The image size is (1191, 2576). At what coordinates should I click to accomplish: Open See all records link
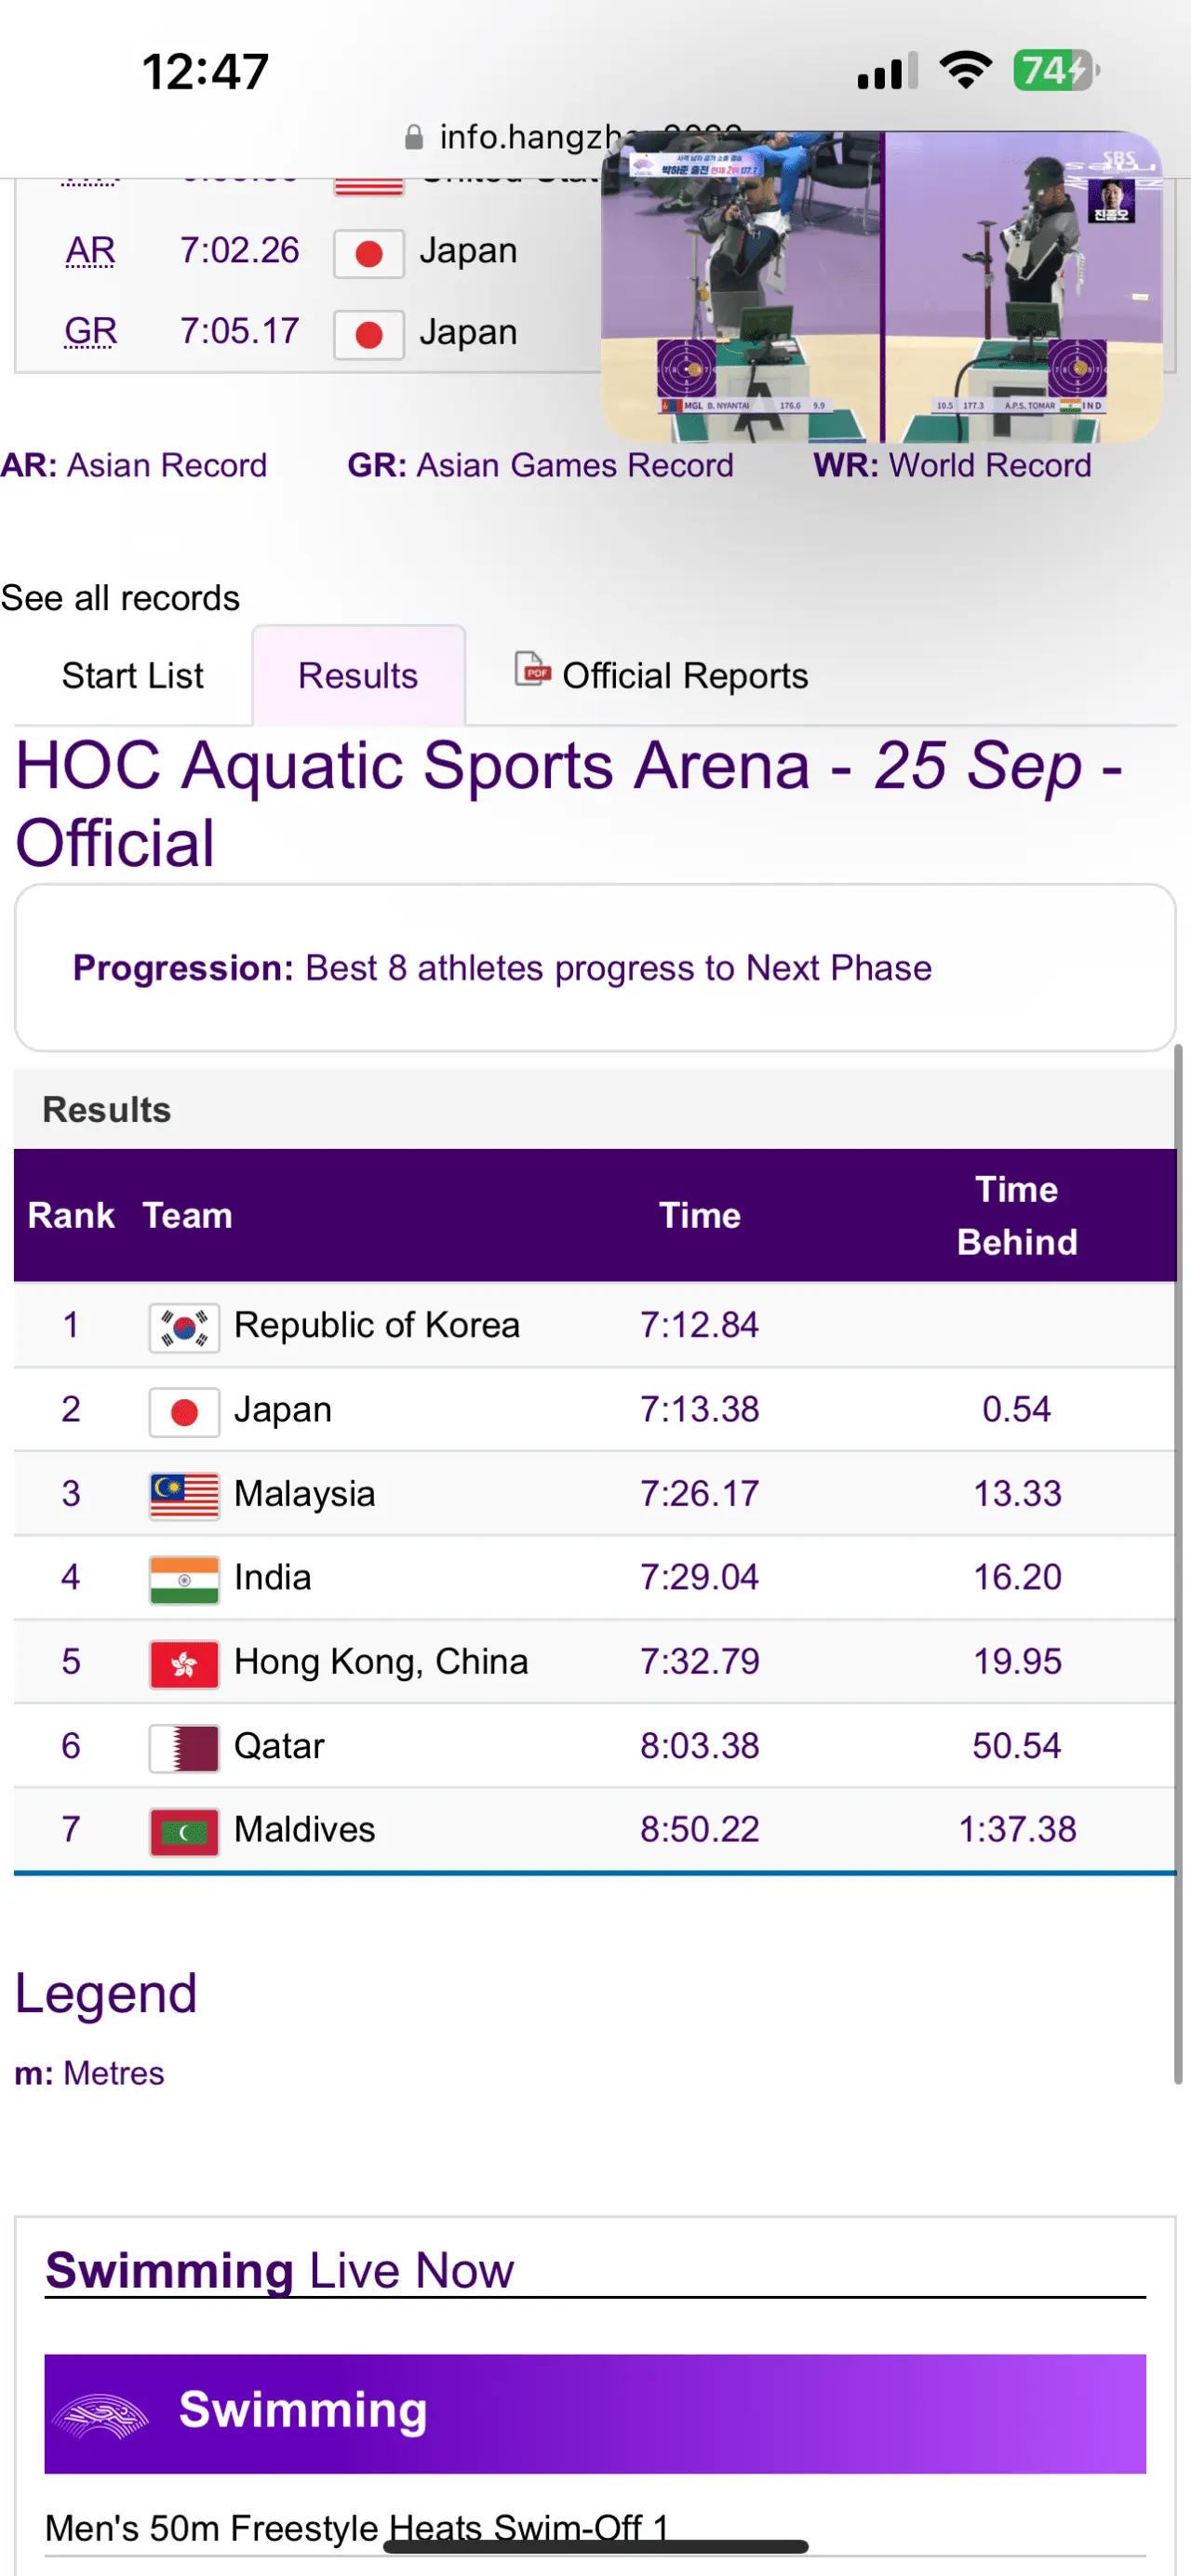[120, 598]
